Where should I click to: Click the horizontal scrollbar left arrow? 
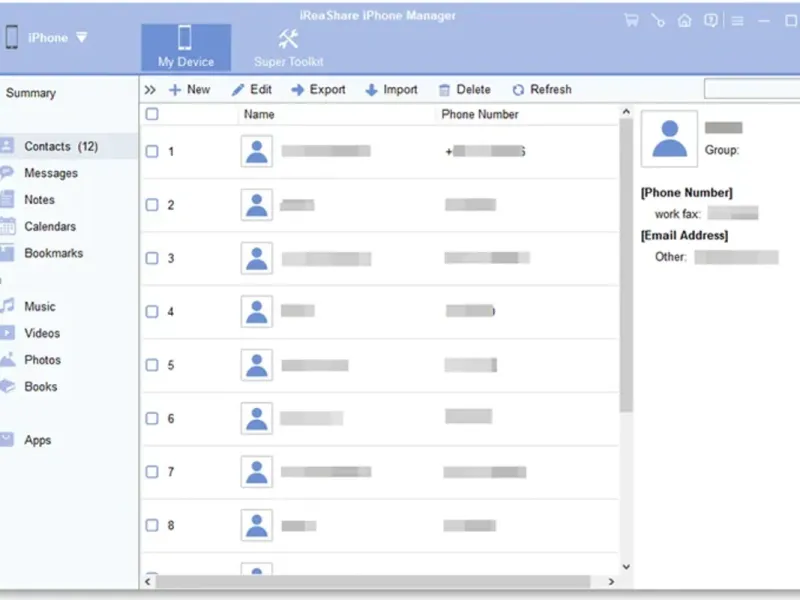[x=147, y=582]
